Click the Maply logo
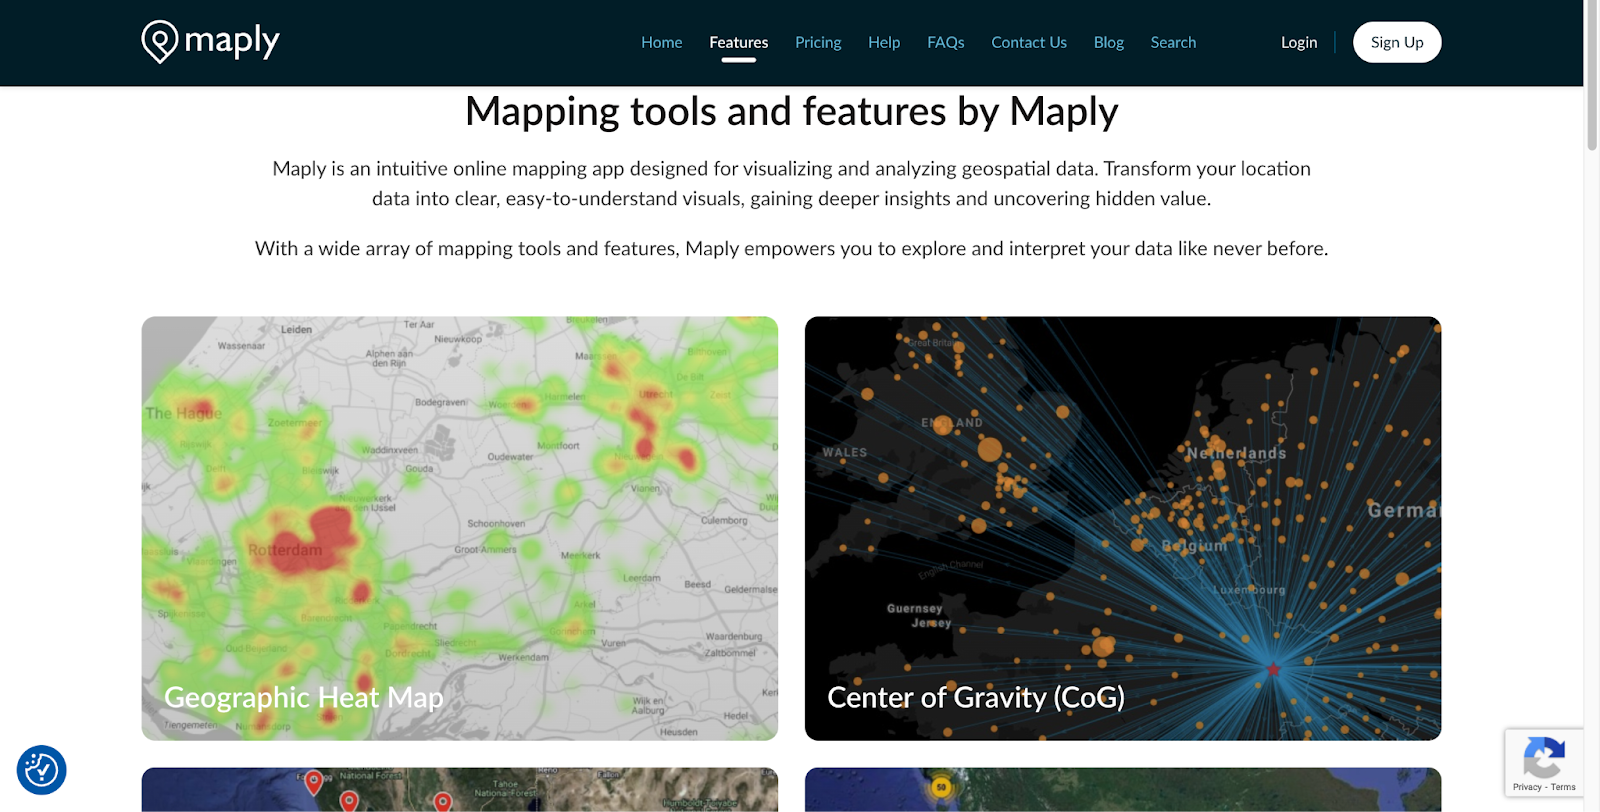Viewport: 1600px width, 812px height. click(x=210, y=42)
